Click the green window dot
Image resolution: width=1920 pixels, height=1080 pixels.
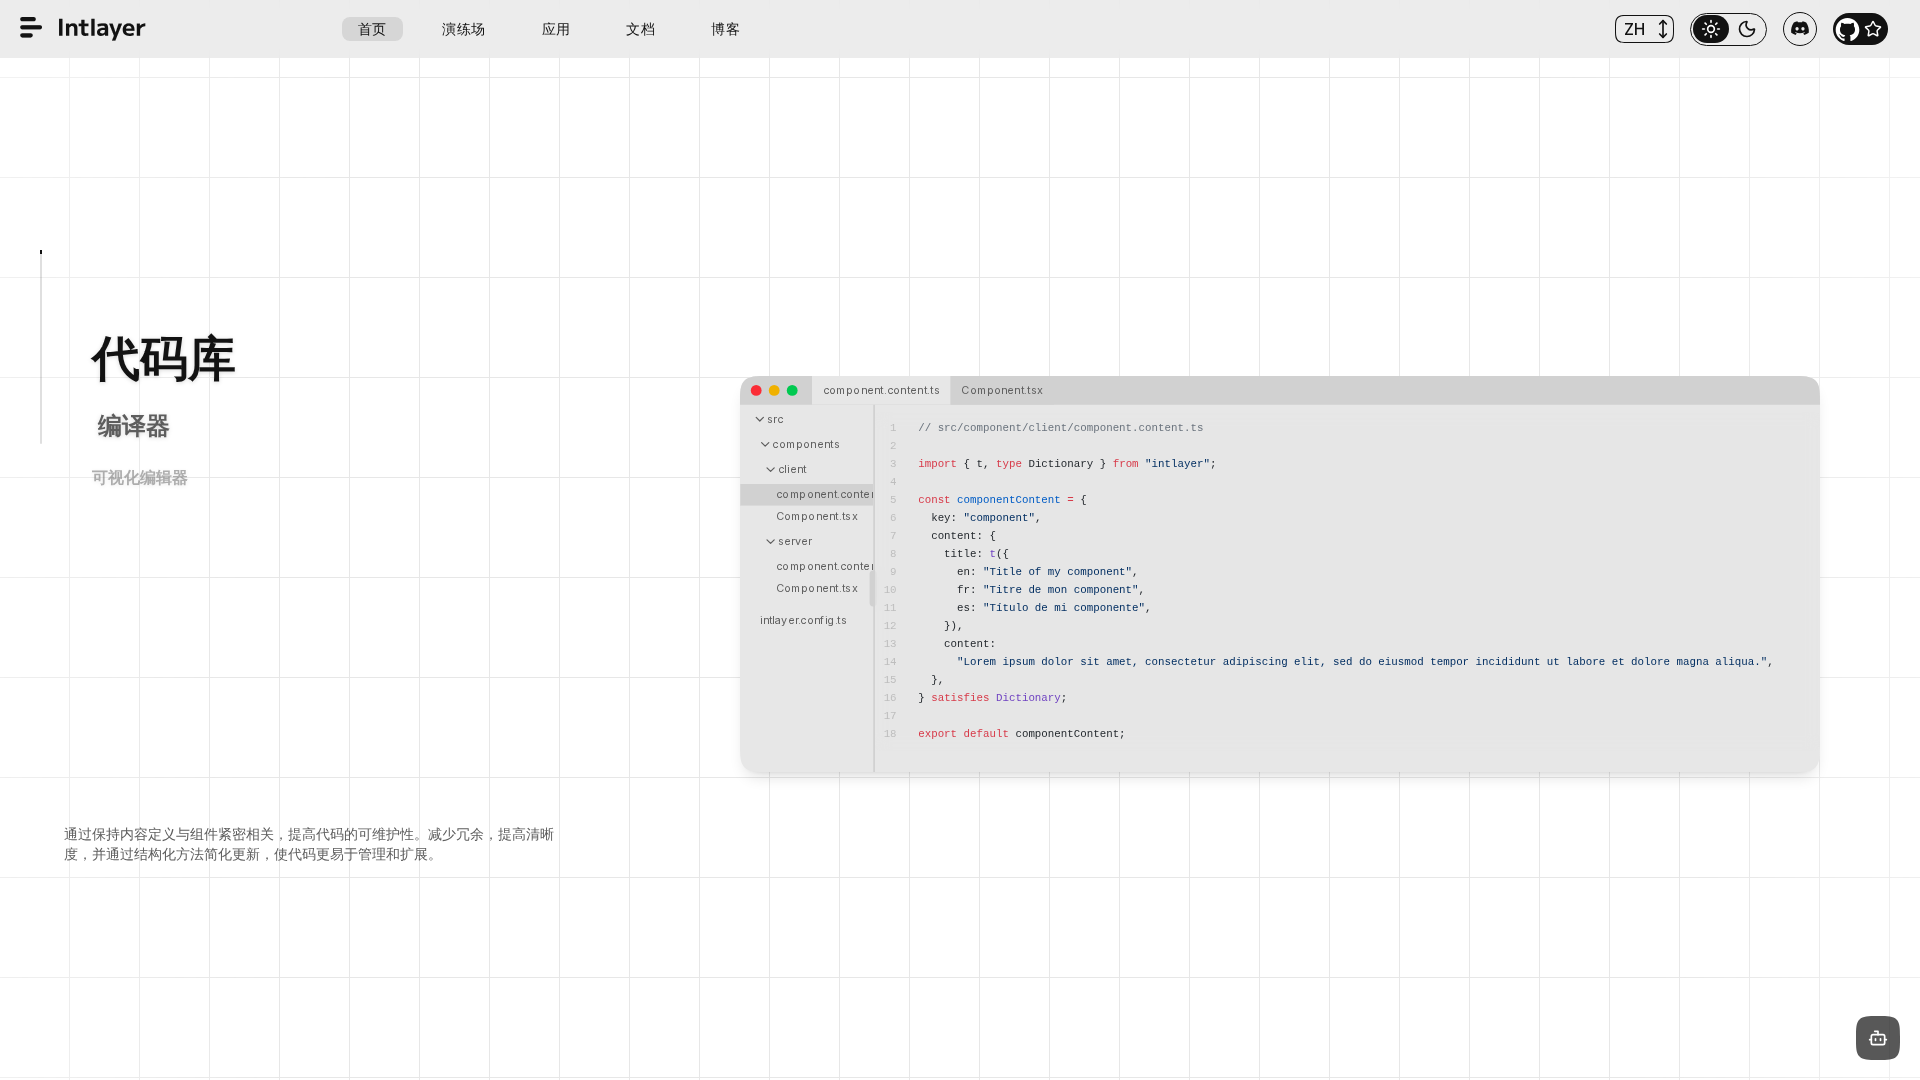[x=792, y=391]
